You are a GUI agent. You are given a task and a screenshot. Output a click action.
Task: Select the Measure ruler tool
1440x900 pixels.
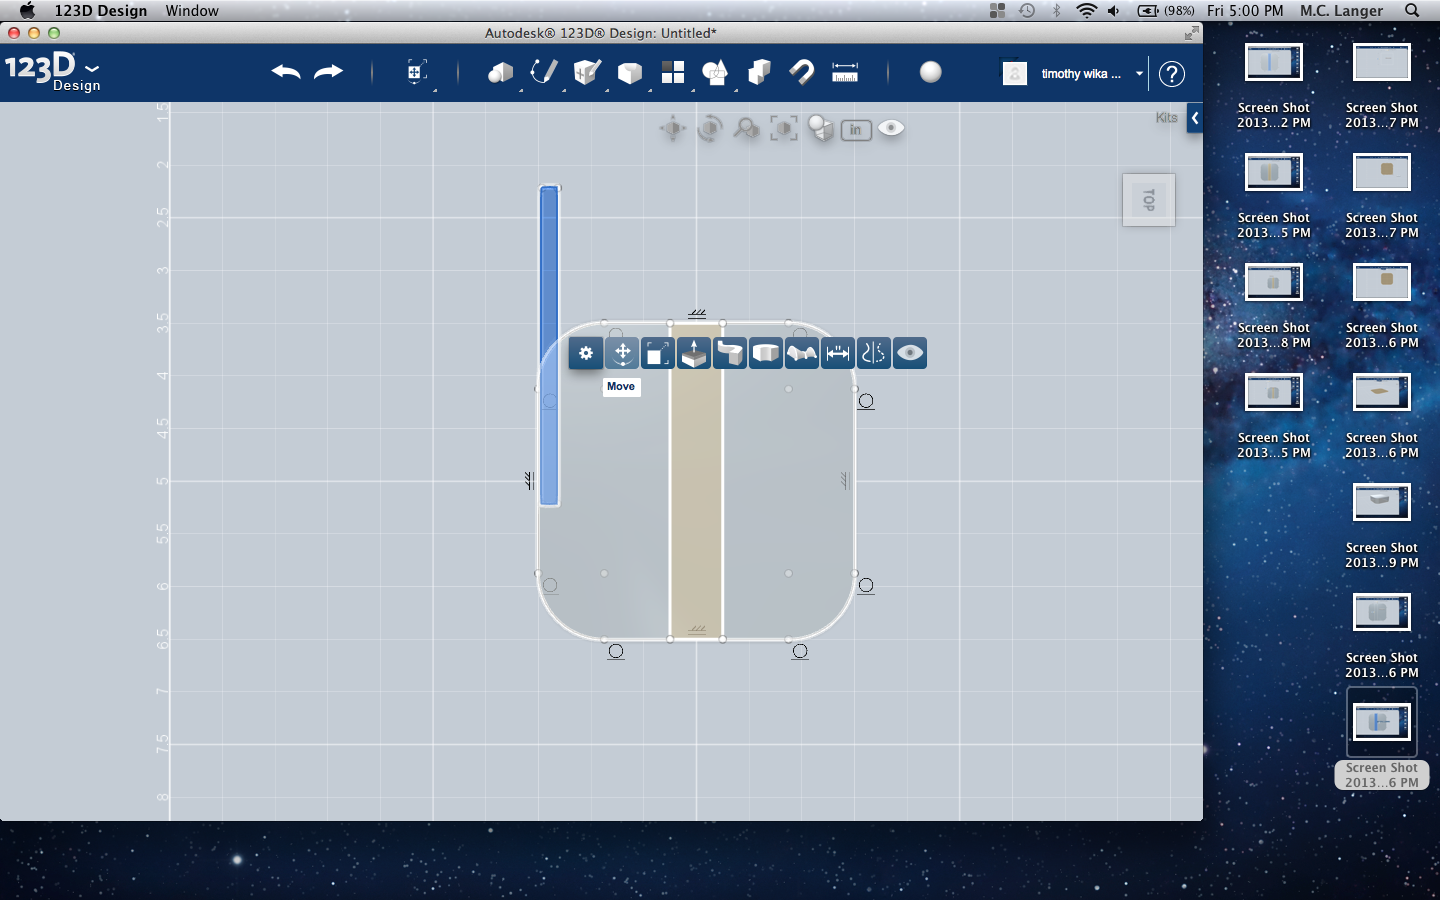pyautogui.click(x=845, y=72)
